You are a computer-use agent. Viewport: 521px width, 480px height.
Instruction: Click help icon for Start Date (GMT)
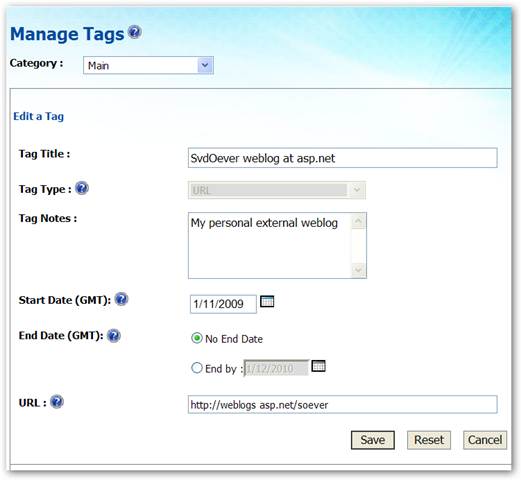tap(121, 299)
